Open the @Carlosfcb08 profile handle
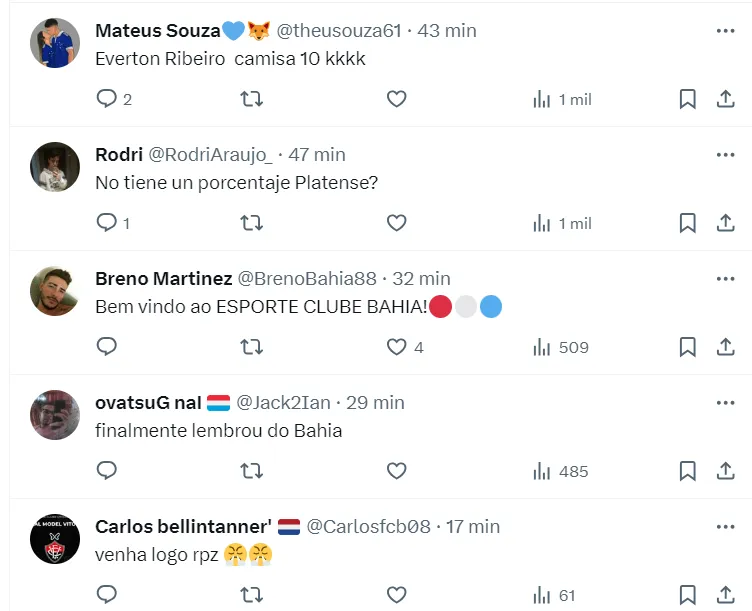 click(368, 527)
